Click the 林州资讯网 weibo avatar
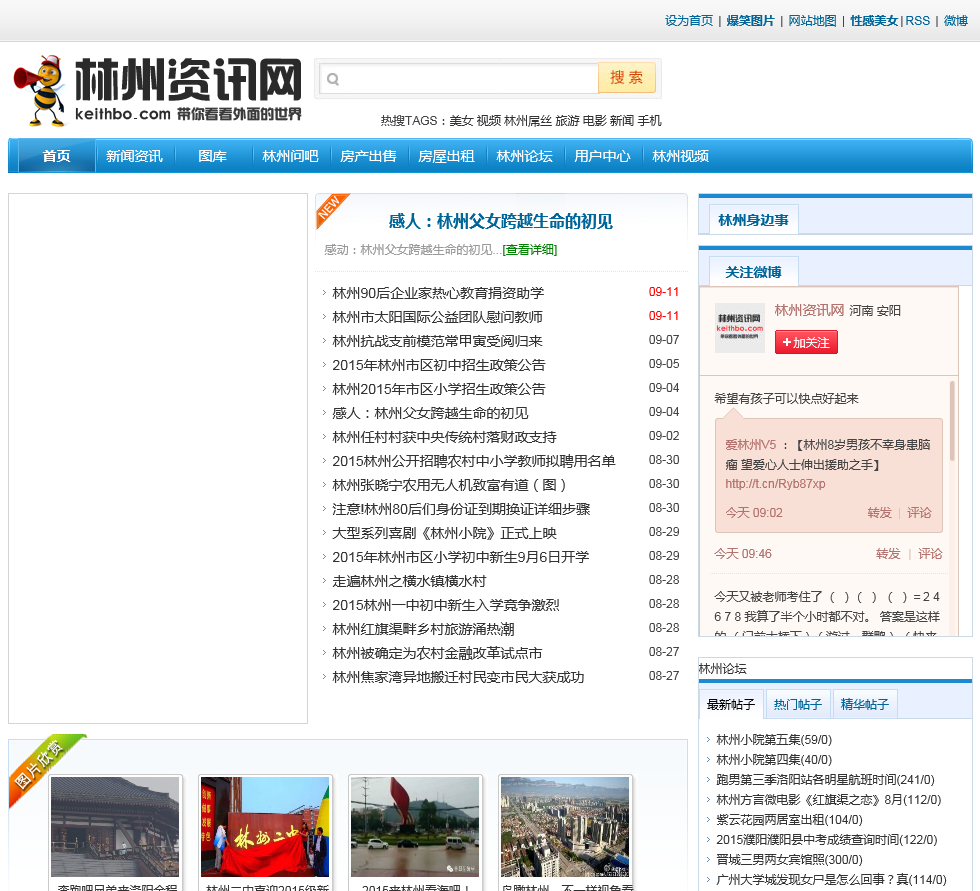Screen dimensions: 980x891 pyautogui.click(x=740, y=327)
